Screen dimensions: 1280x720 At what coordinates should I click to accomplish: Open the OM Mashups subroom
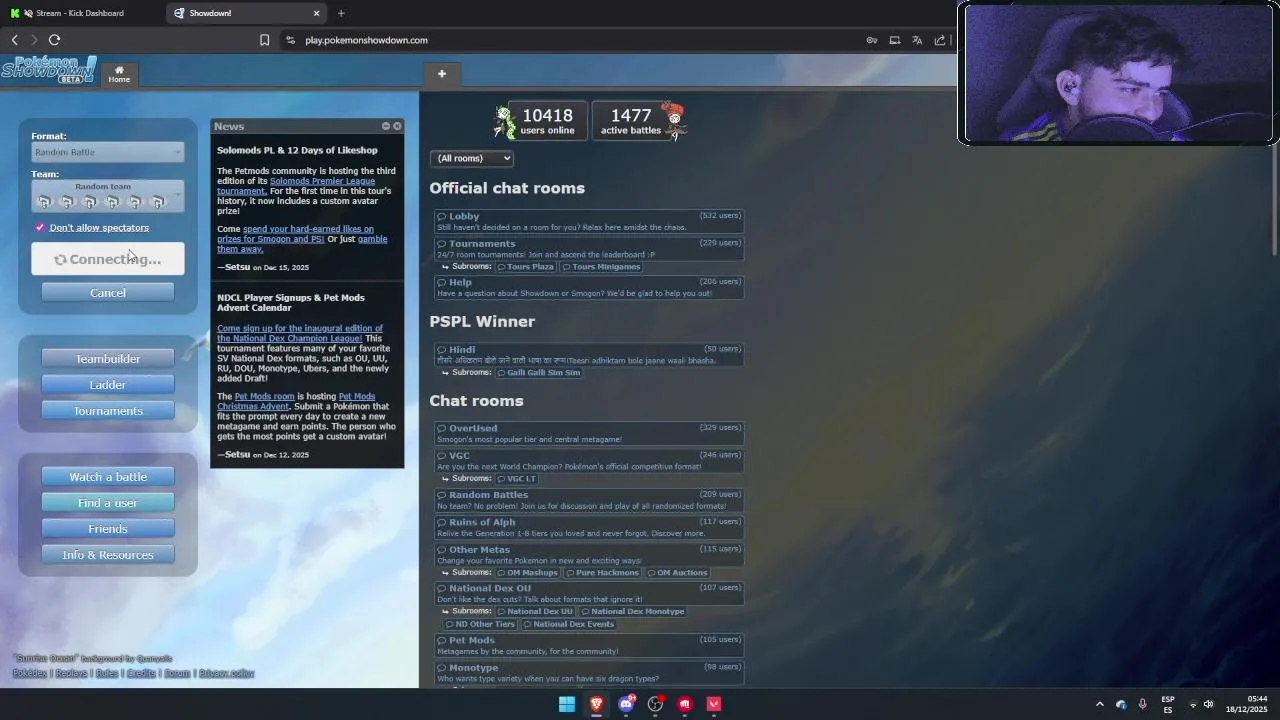pos(527,573)
